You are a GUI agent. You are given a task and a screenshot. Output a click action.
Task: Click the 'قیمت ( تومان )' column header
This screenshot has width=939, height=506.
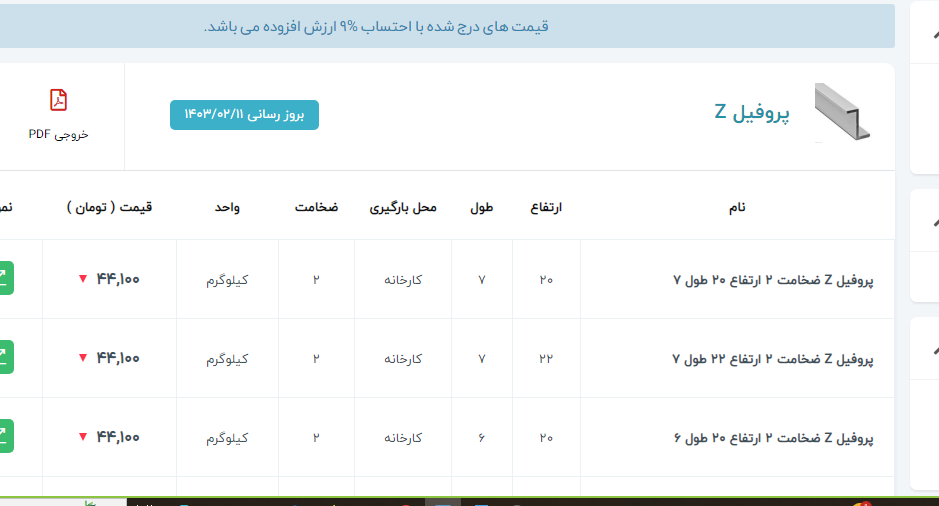click(109, 207)
